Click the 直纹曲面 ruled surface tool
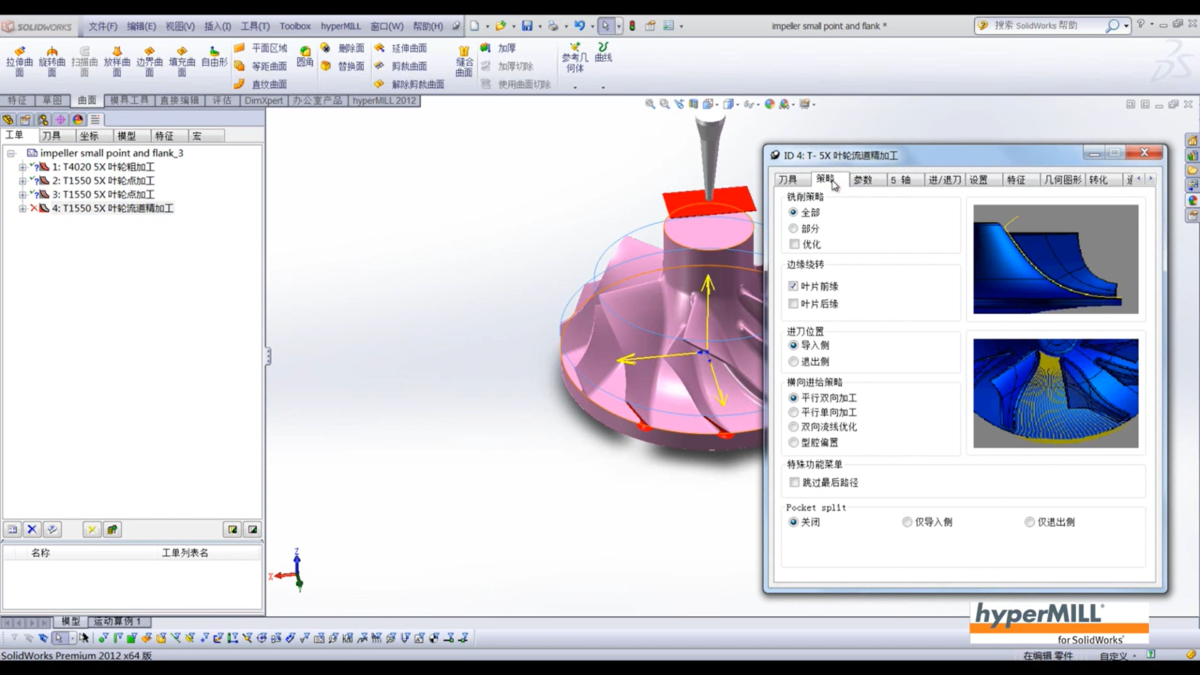The image size is (1200, 675). tap(260, 84)
